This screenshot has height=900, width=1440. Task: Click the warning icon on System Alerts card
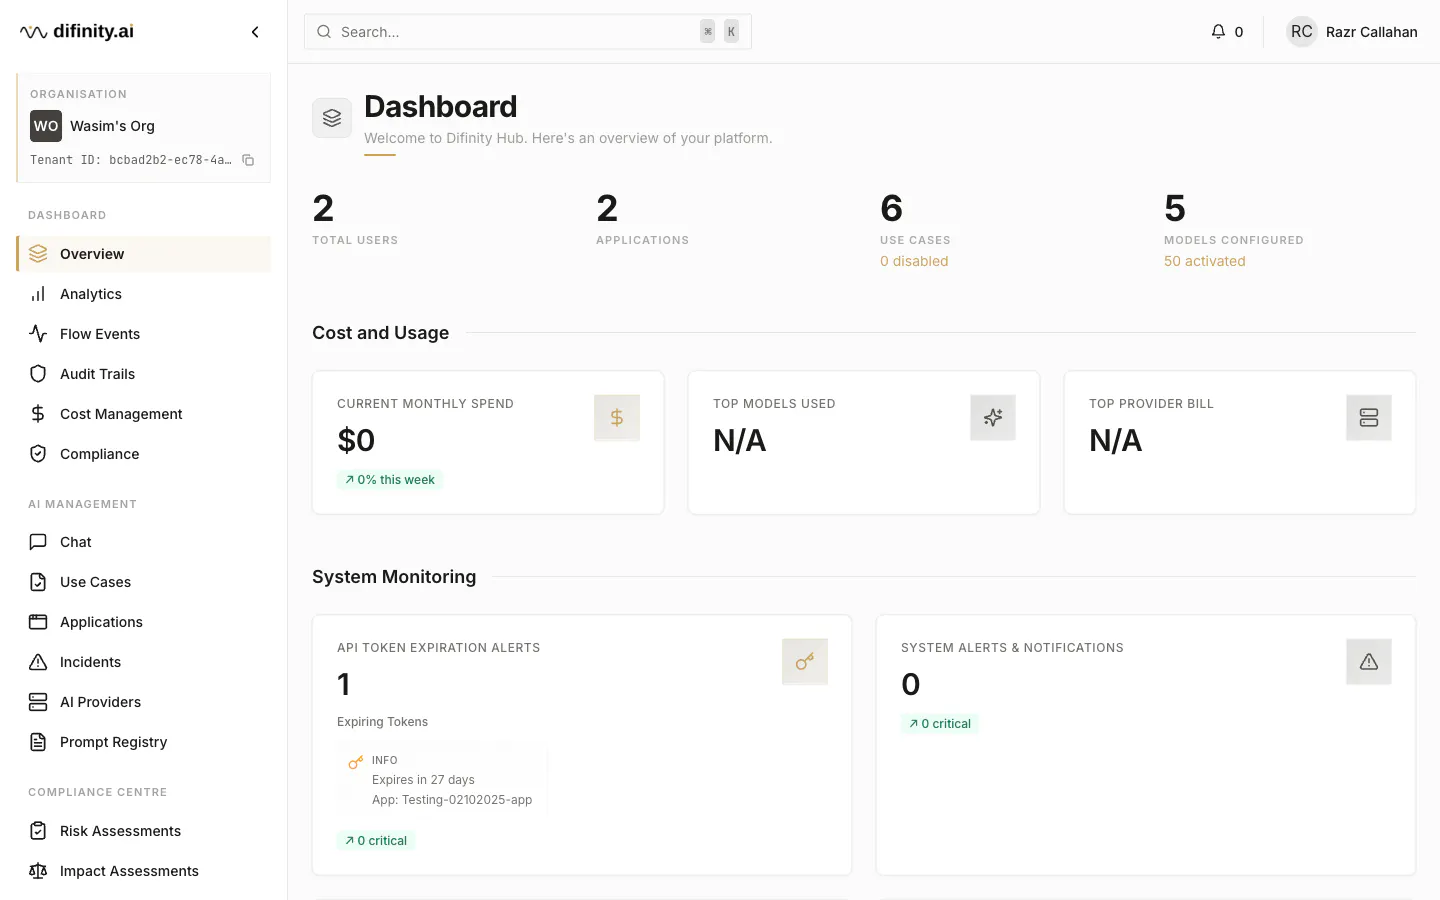click(1369, 662)
